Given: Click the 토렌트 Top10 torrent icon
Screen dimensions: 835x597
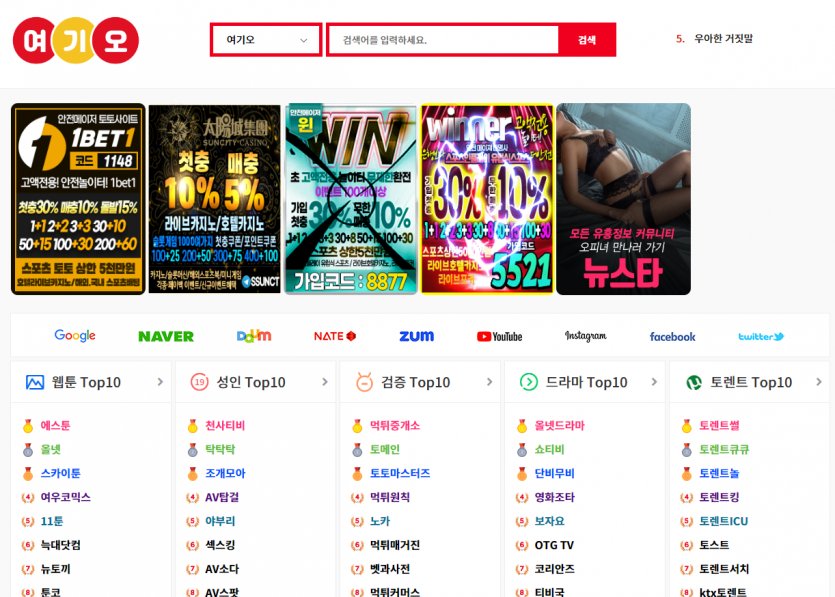Looking at the screenshot, I should (693, 382).
